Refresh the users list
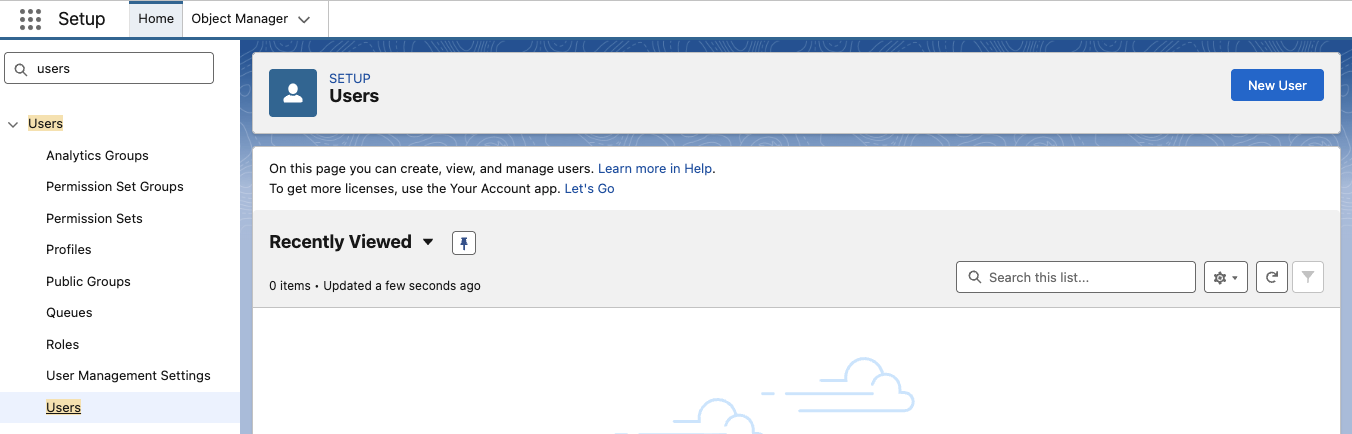 pos(1271,277)
